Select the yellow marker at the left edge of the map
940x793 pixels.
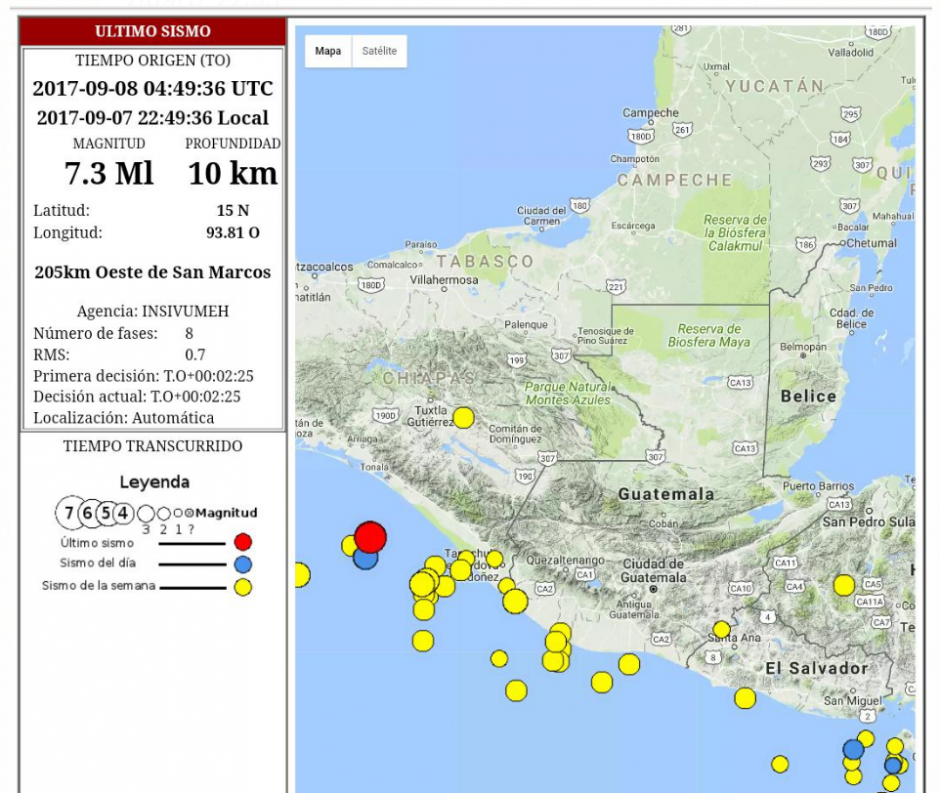point(301,575)
